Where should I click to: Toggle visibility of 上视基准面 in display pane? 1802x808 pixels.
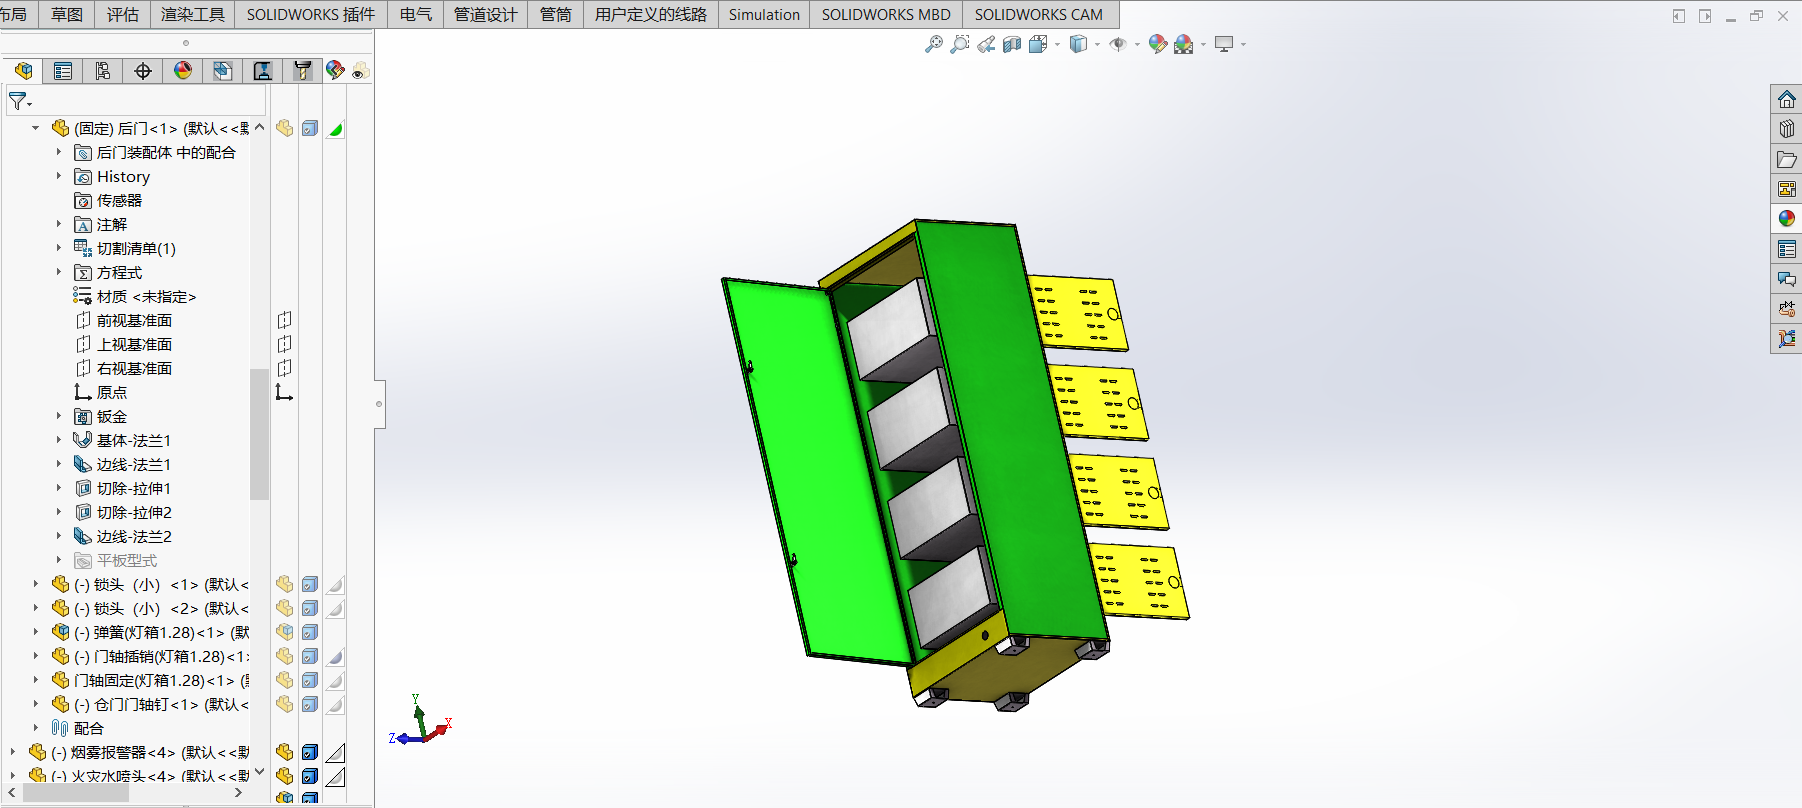click(285, 344)
